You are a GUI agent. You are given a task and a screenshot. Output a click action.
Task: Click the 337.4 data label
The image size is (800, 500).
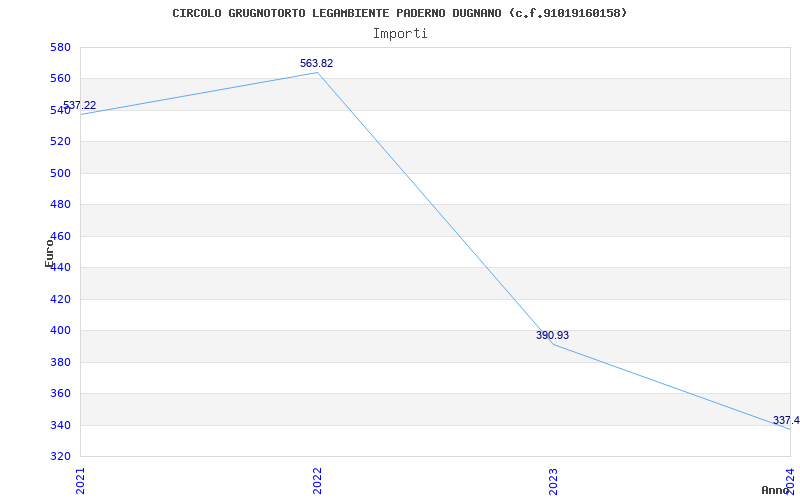point(786,420)
